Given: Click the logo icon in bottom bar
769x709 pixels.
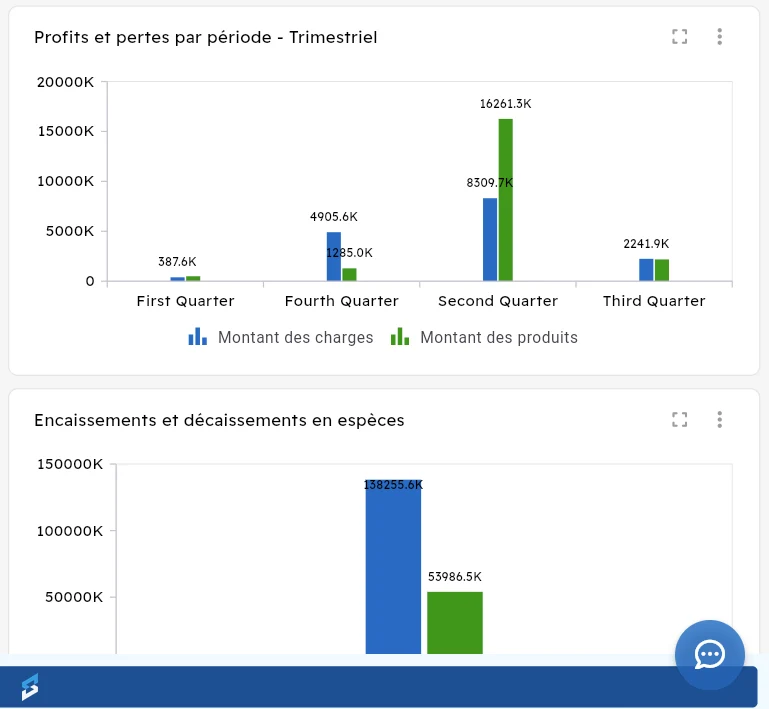Looking at the screenshot, I should point(30,686).
